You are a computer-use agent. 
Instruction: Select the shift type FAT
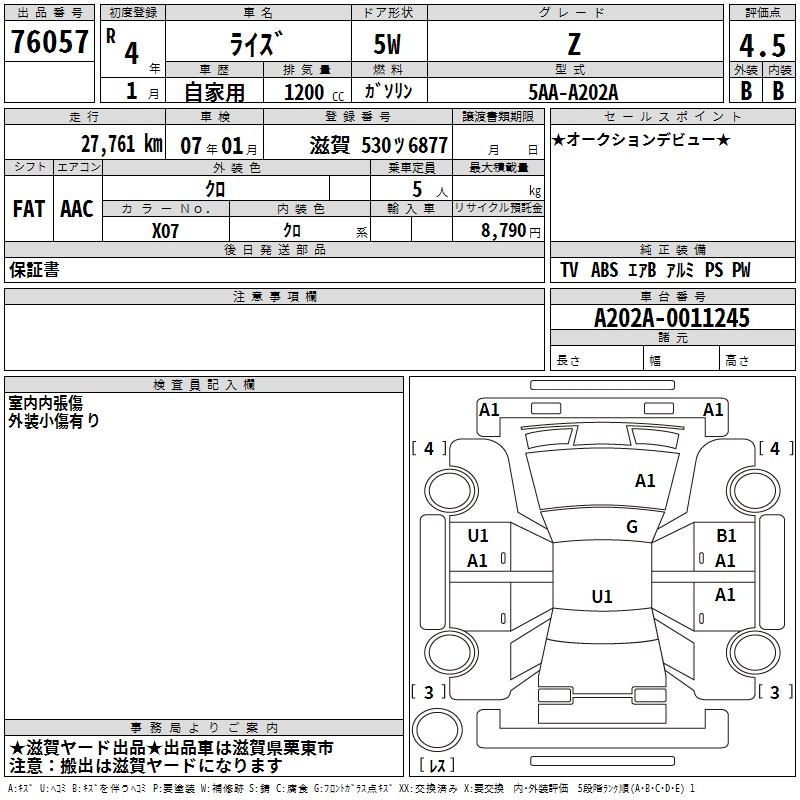[29, 209]
